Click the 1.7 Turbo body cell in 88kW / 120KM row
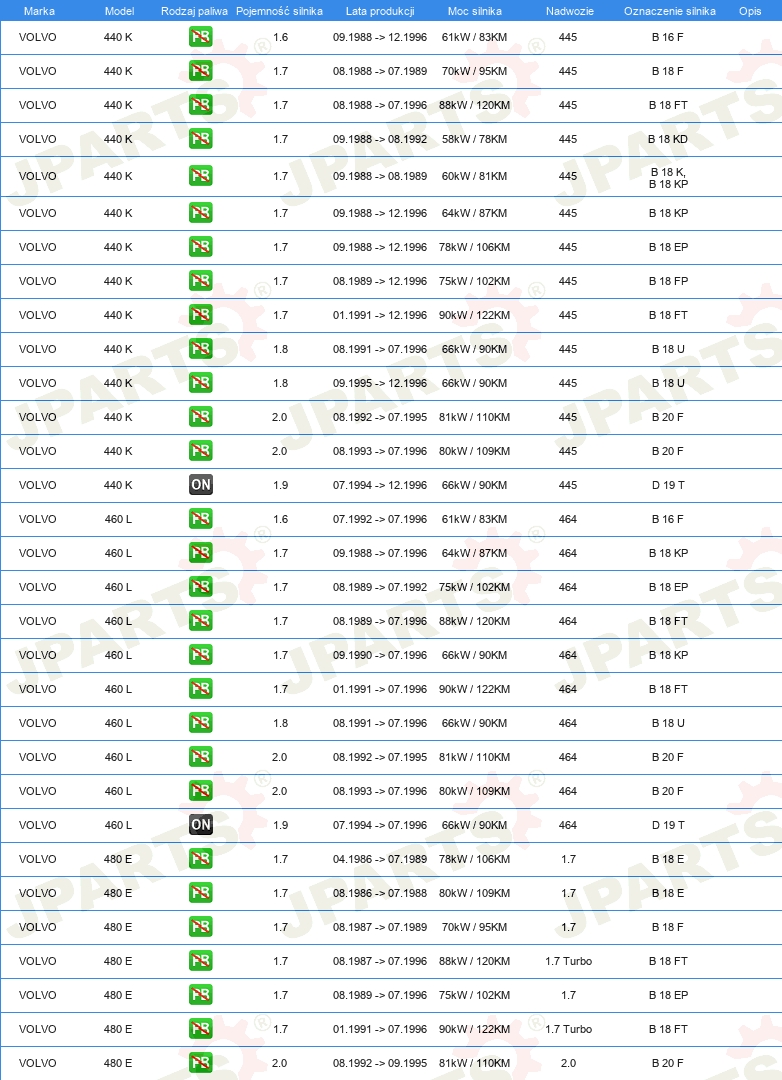This screenshot has height=1080, width=782. [x=568, y=961]
